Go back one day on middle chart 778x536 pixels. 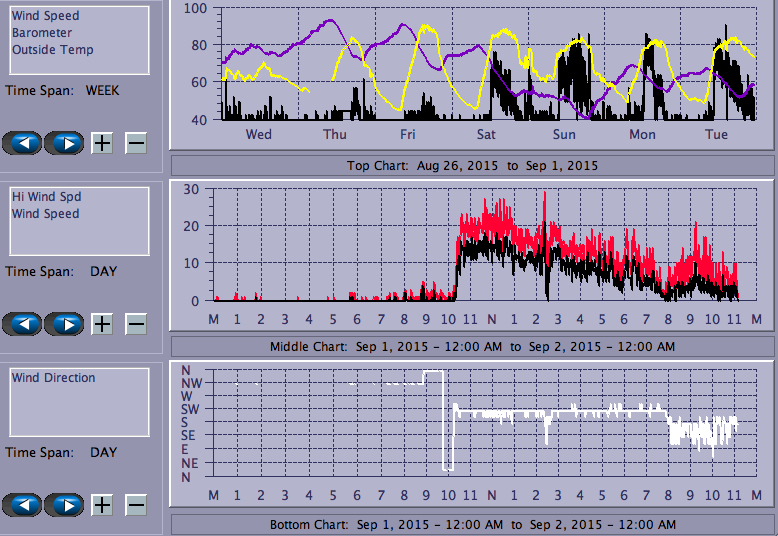coord(22,324)
